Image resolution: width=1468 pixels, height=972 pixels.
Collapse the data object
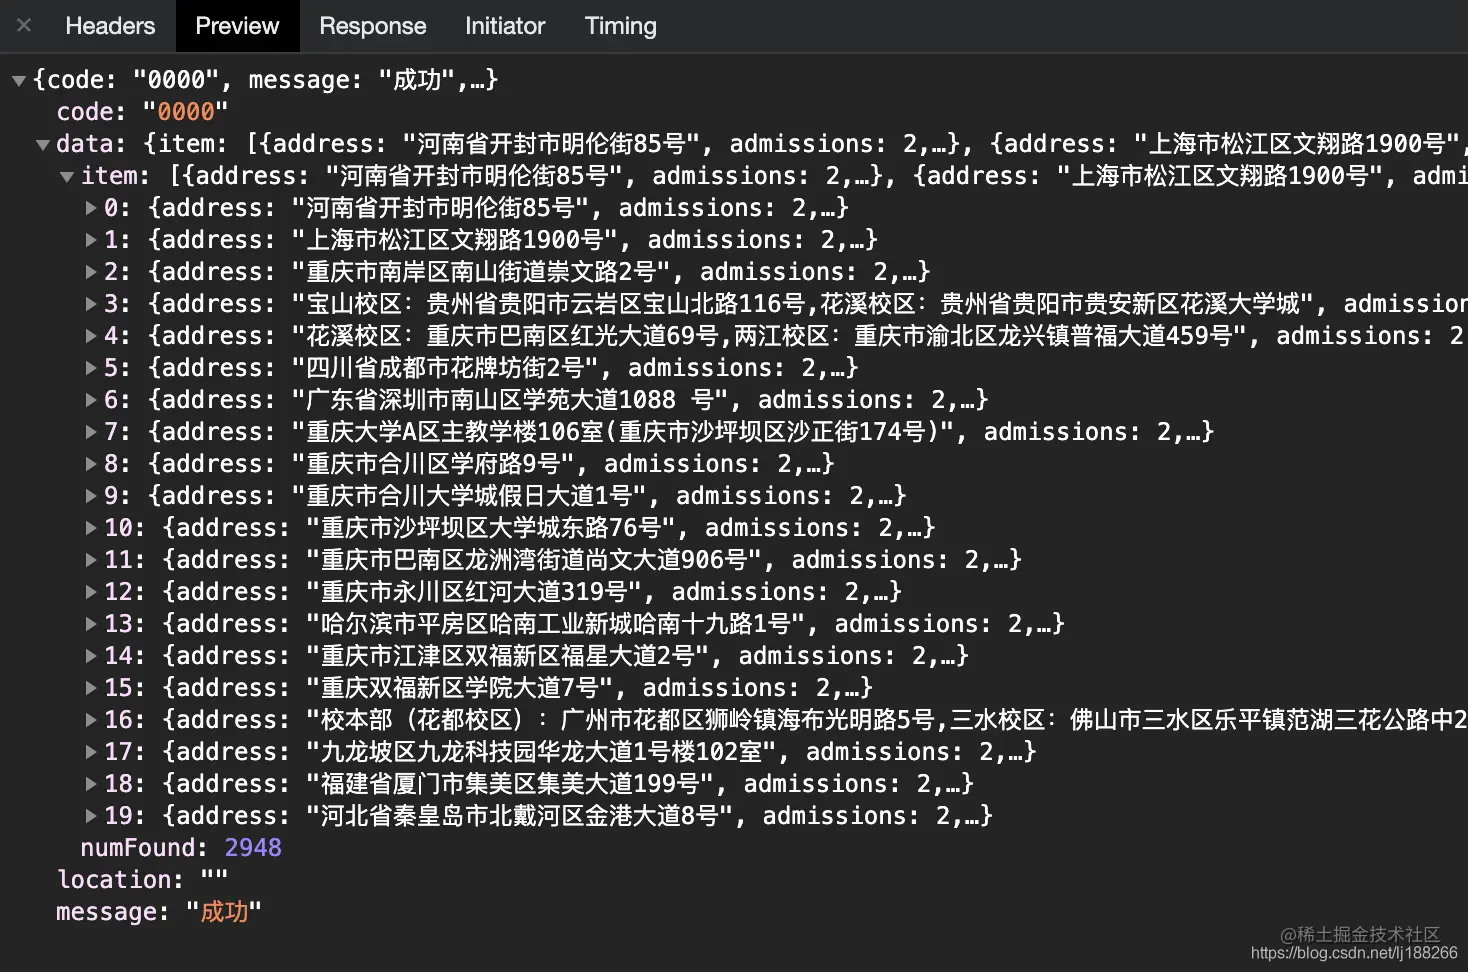tap(44, 143)
